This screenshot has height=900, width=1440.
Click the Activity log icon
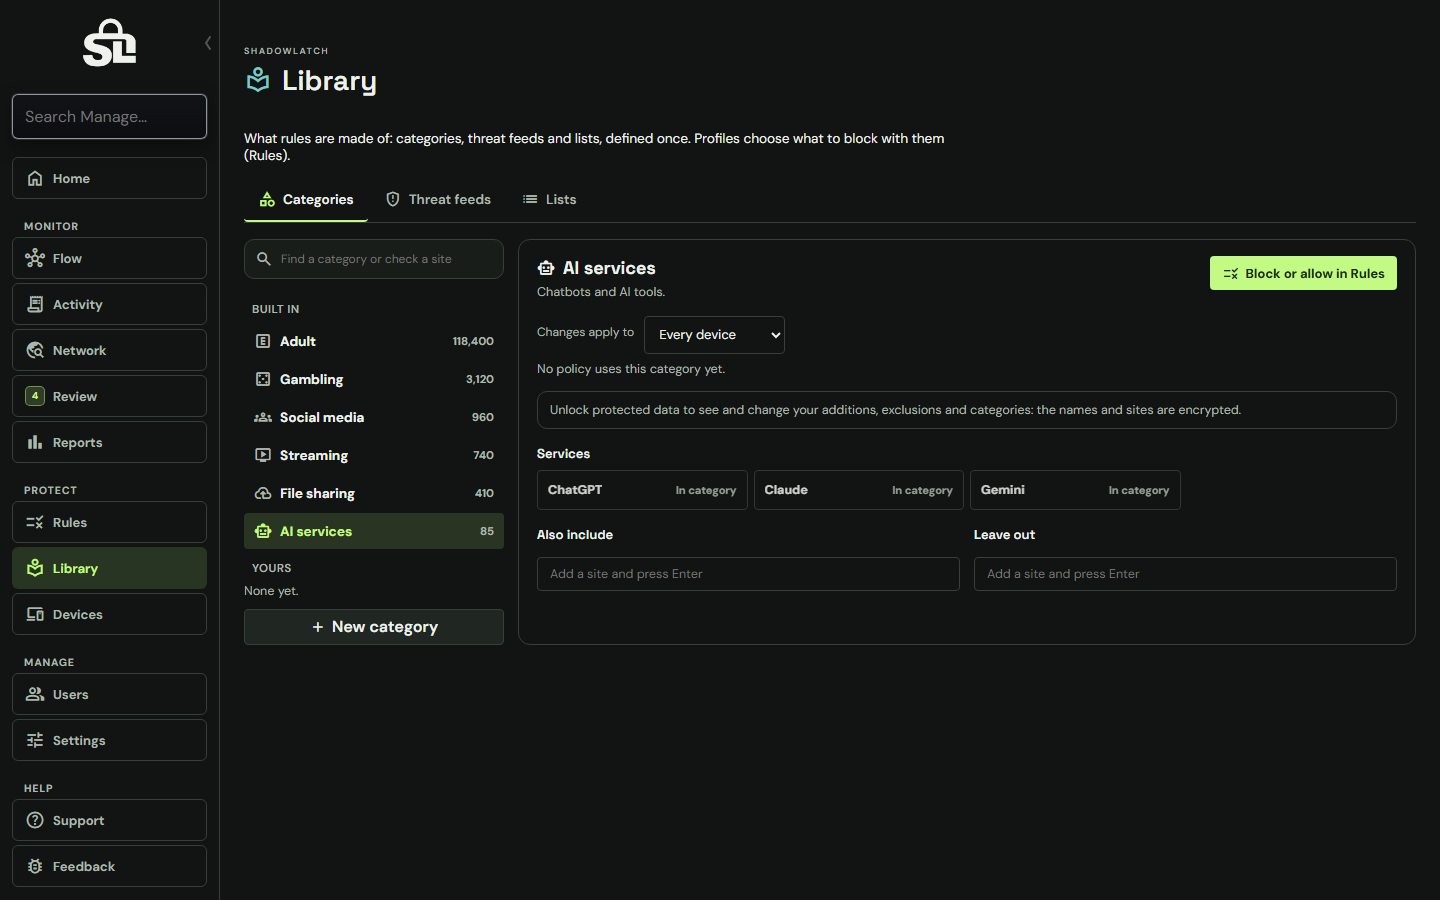tap(35, 304)
